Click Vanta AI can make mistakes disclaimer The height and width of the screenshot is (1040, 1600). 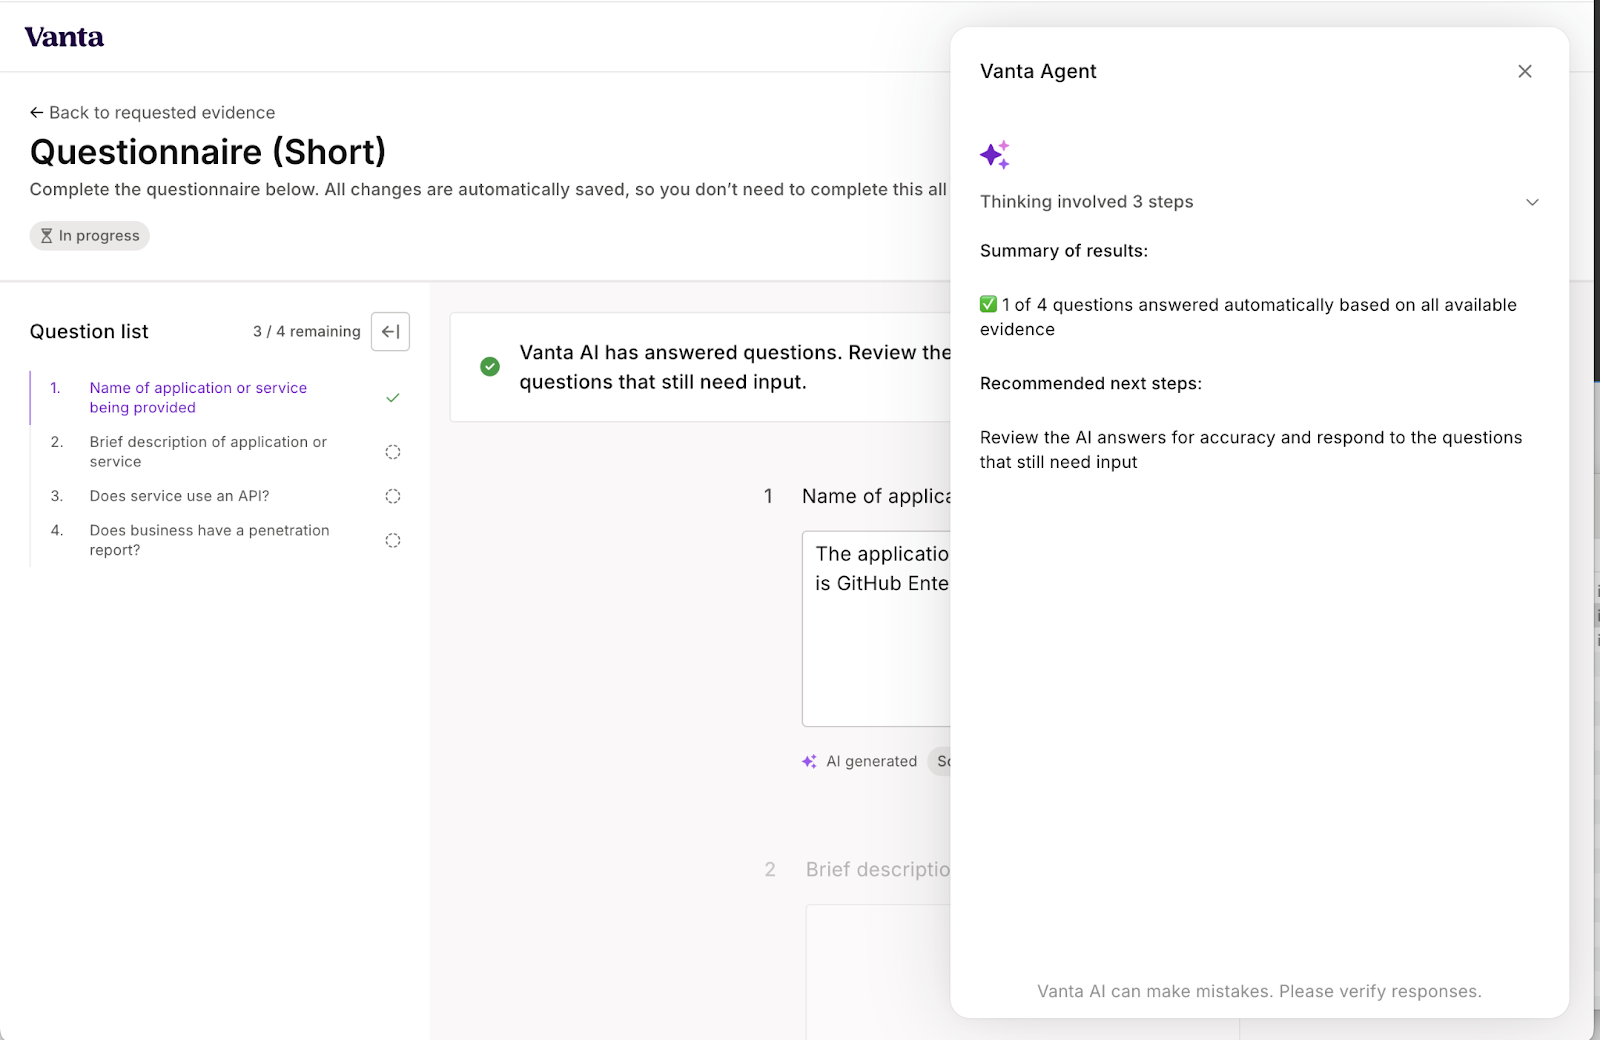click(x=1260, y=992)
